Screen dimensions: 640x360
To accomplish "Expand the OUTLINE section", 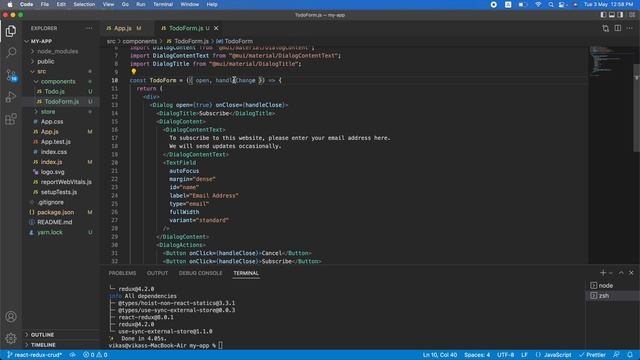I will pyautogui.click(x=42, y=335).
